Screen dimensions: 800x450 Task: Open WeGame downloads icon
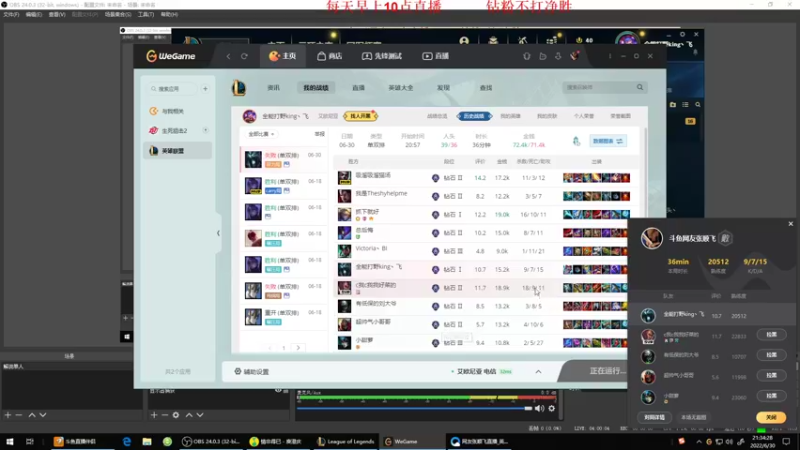[558, 56]
